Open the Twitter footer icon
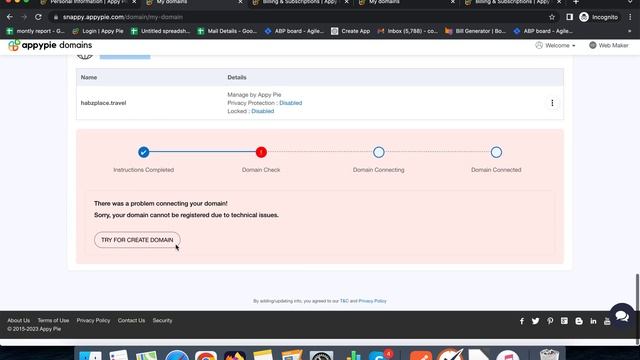Image resolution: width=640 pixels, height=360 pixels. coord(536,321)
